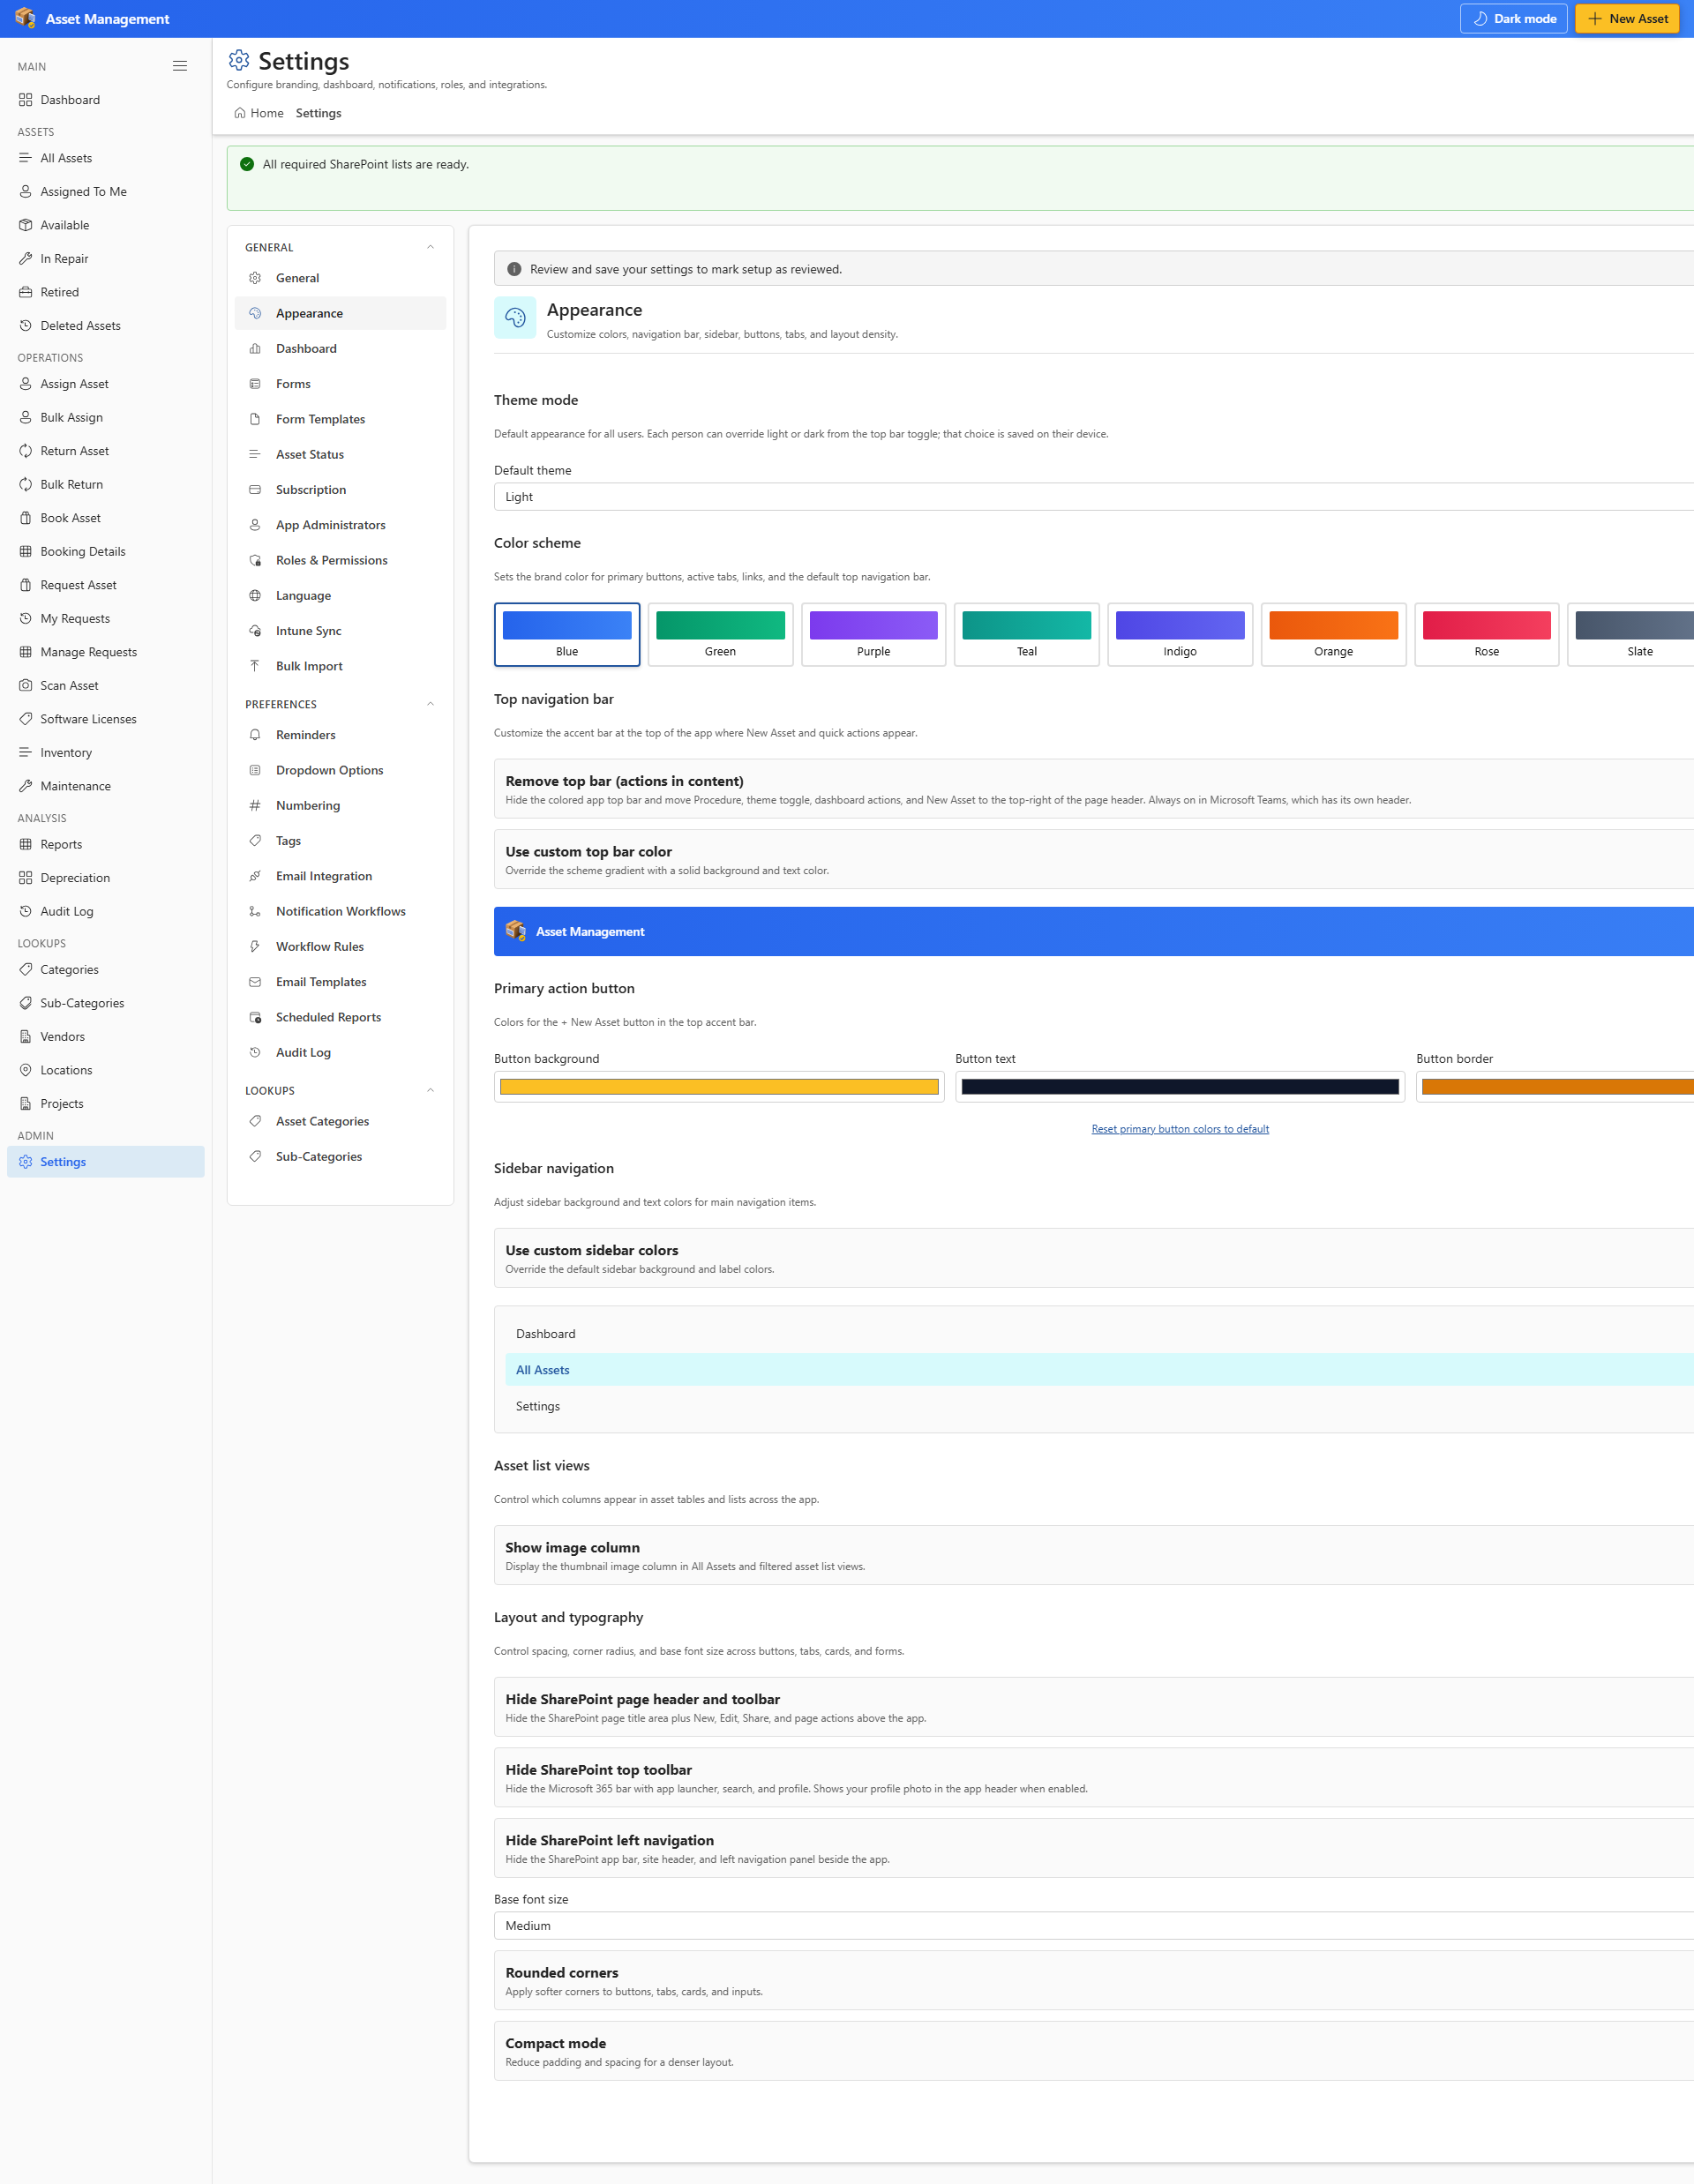Click the Numbering hash icon
1694x2184 pixels.
tap(255, 805)
